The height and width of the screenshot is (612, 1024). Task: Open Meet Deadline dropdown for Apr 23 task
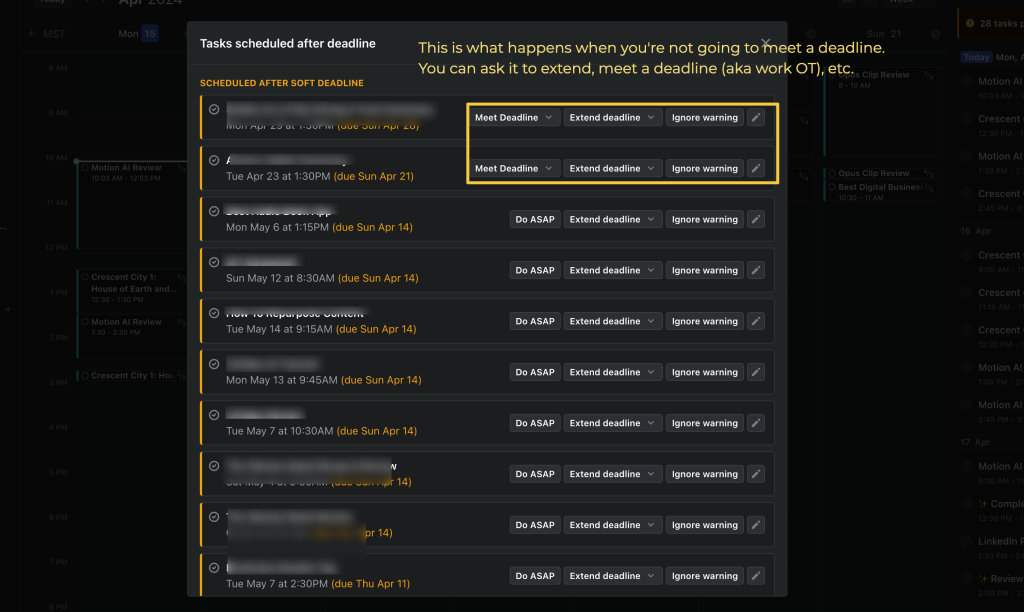(x=513, y=169)
